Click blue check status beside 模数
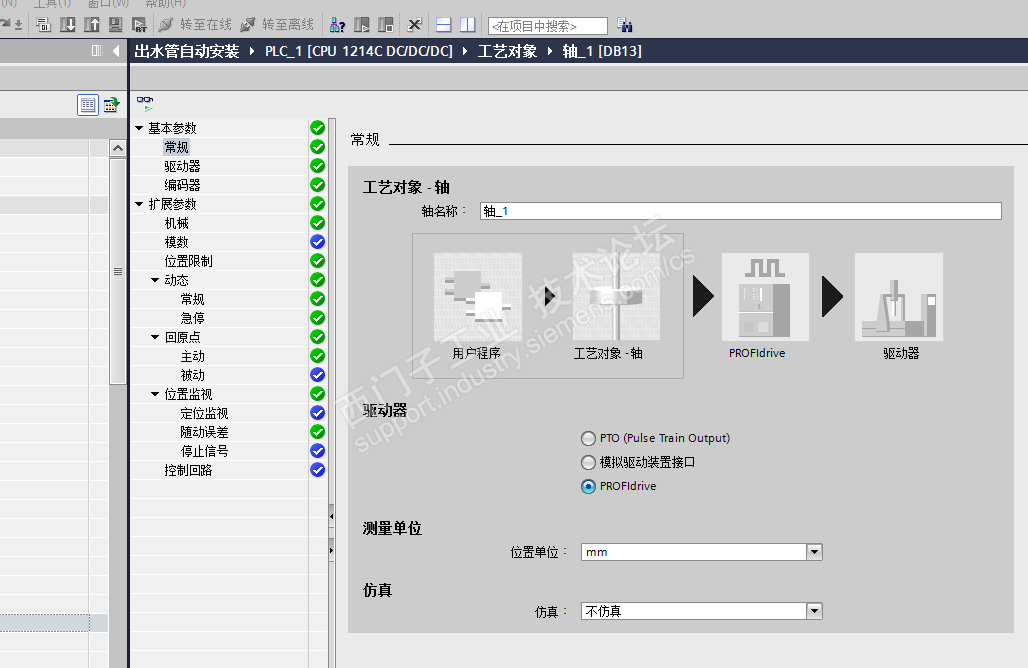 317,242
